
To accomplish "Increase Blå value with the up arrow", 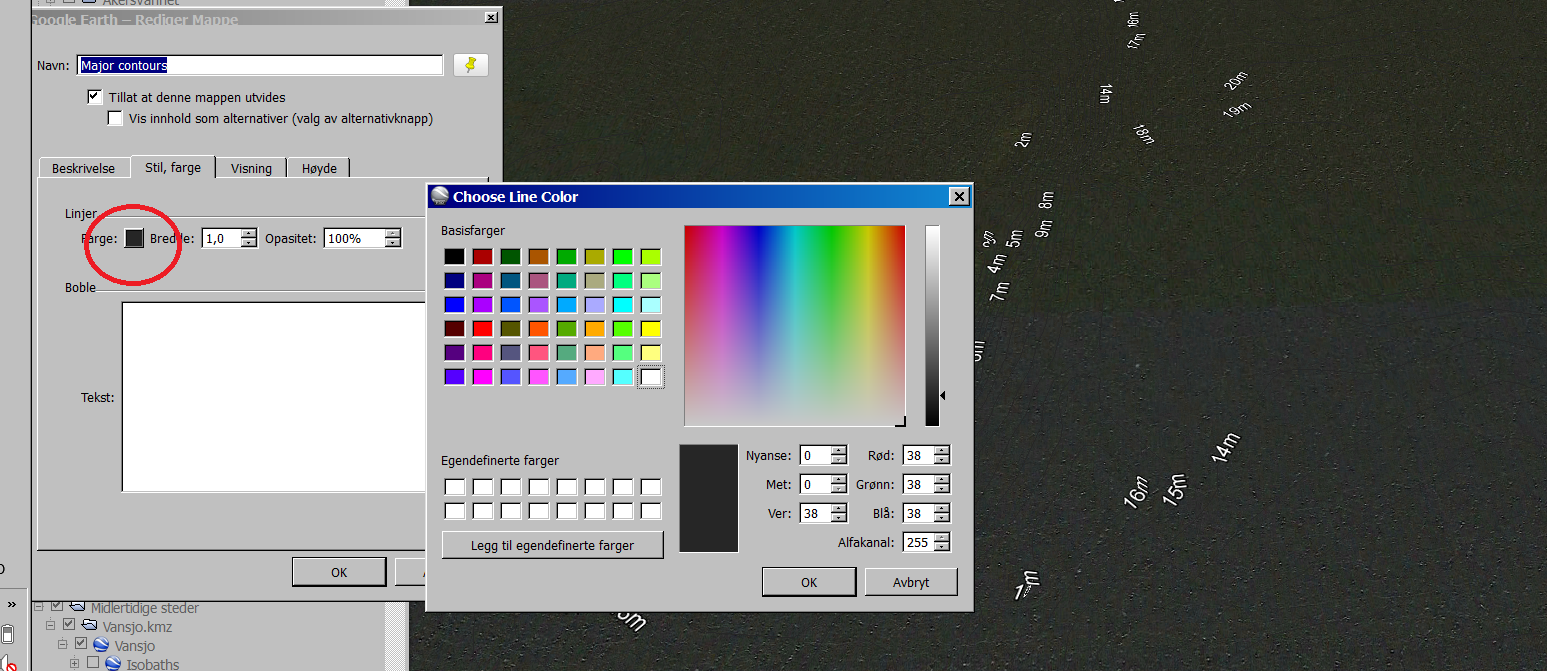I will click(x=942, y=508).
